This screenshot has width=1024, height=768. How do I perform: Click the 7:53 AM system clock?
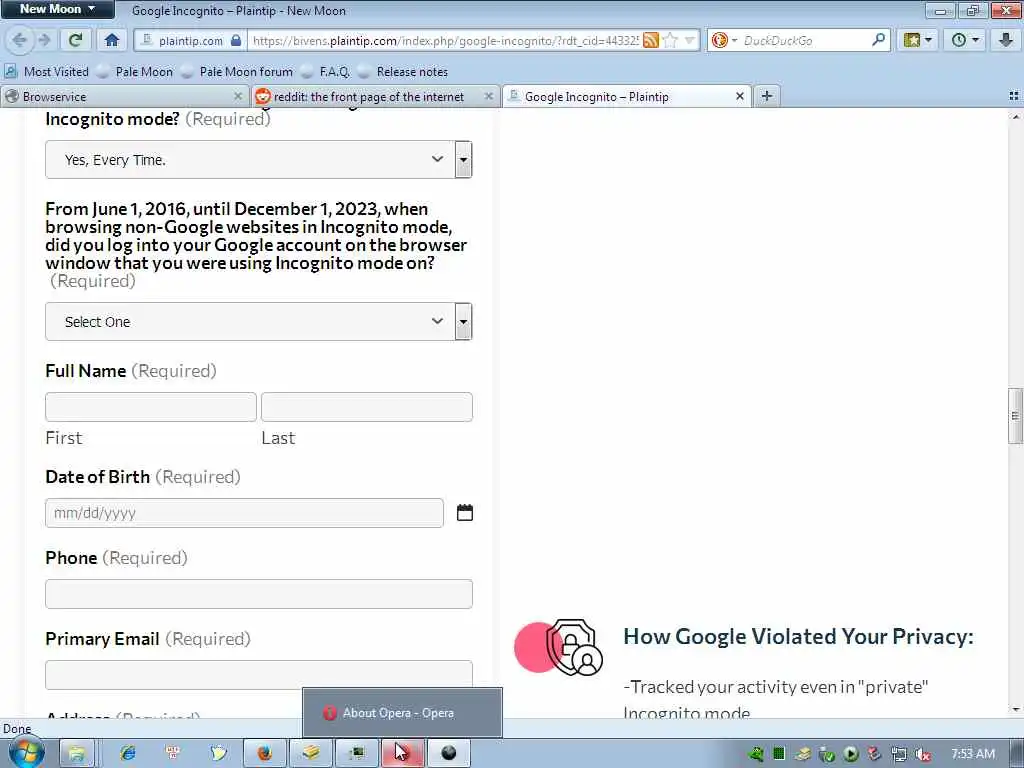click(x=973, y=754)
